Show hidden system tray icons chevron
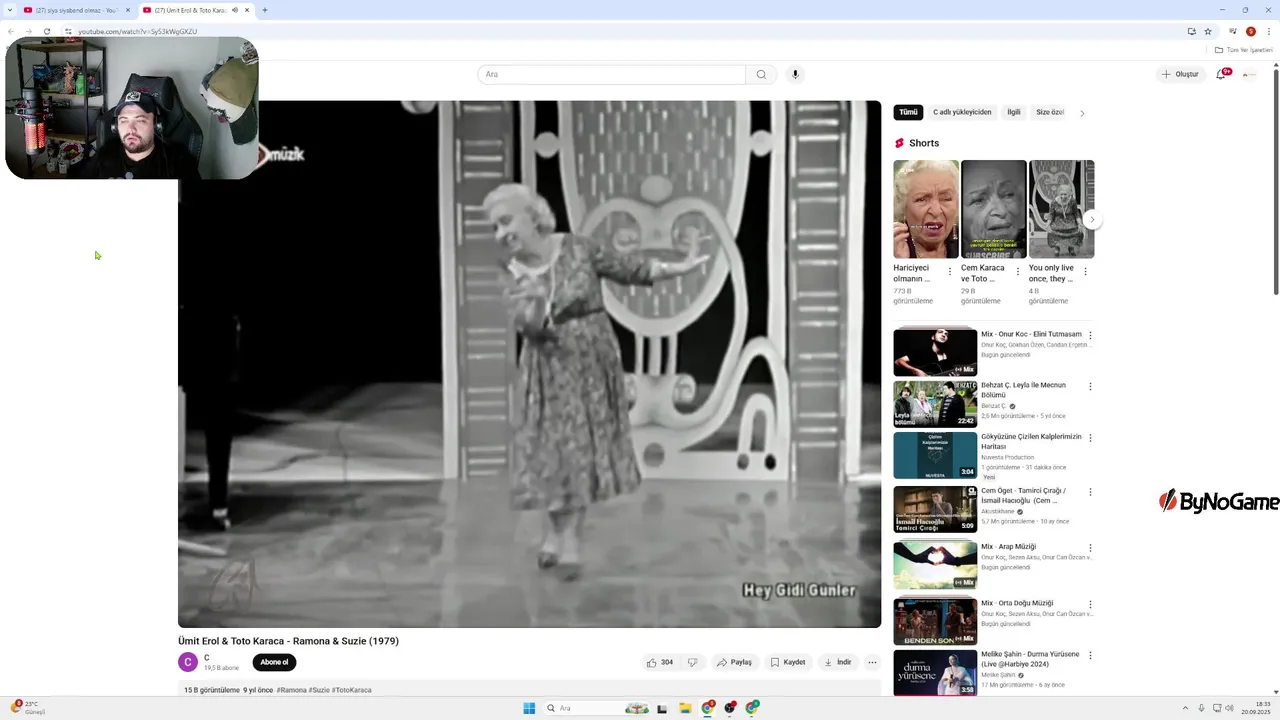The width and height of the screenshot is (1280, 720). pos(1186,708)
